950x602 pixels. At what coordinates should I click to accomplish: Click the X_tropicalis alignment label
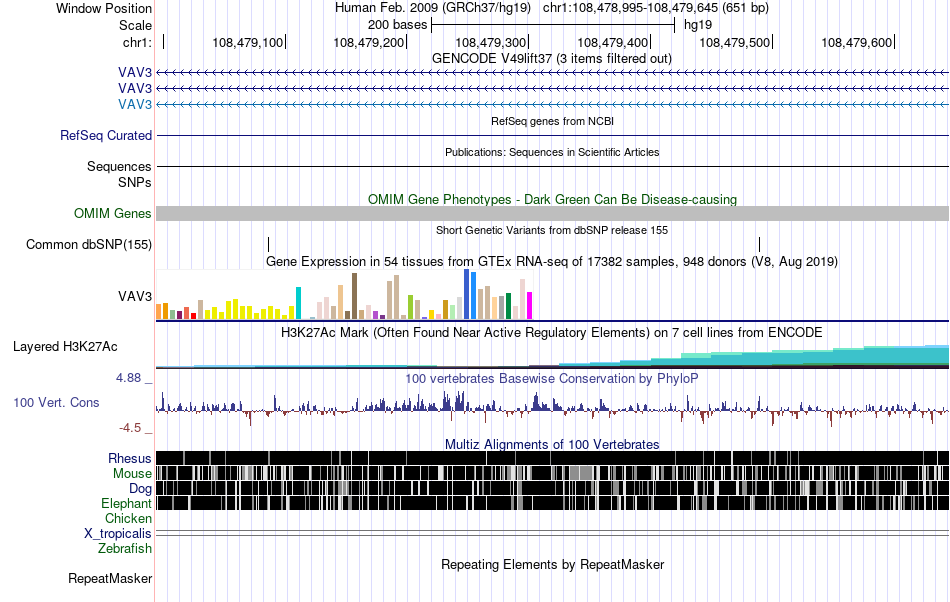(118, 534)
